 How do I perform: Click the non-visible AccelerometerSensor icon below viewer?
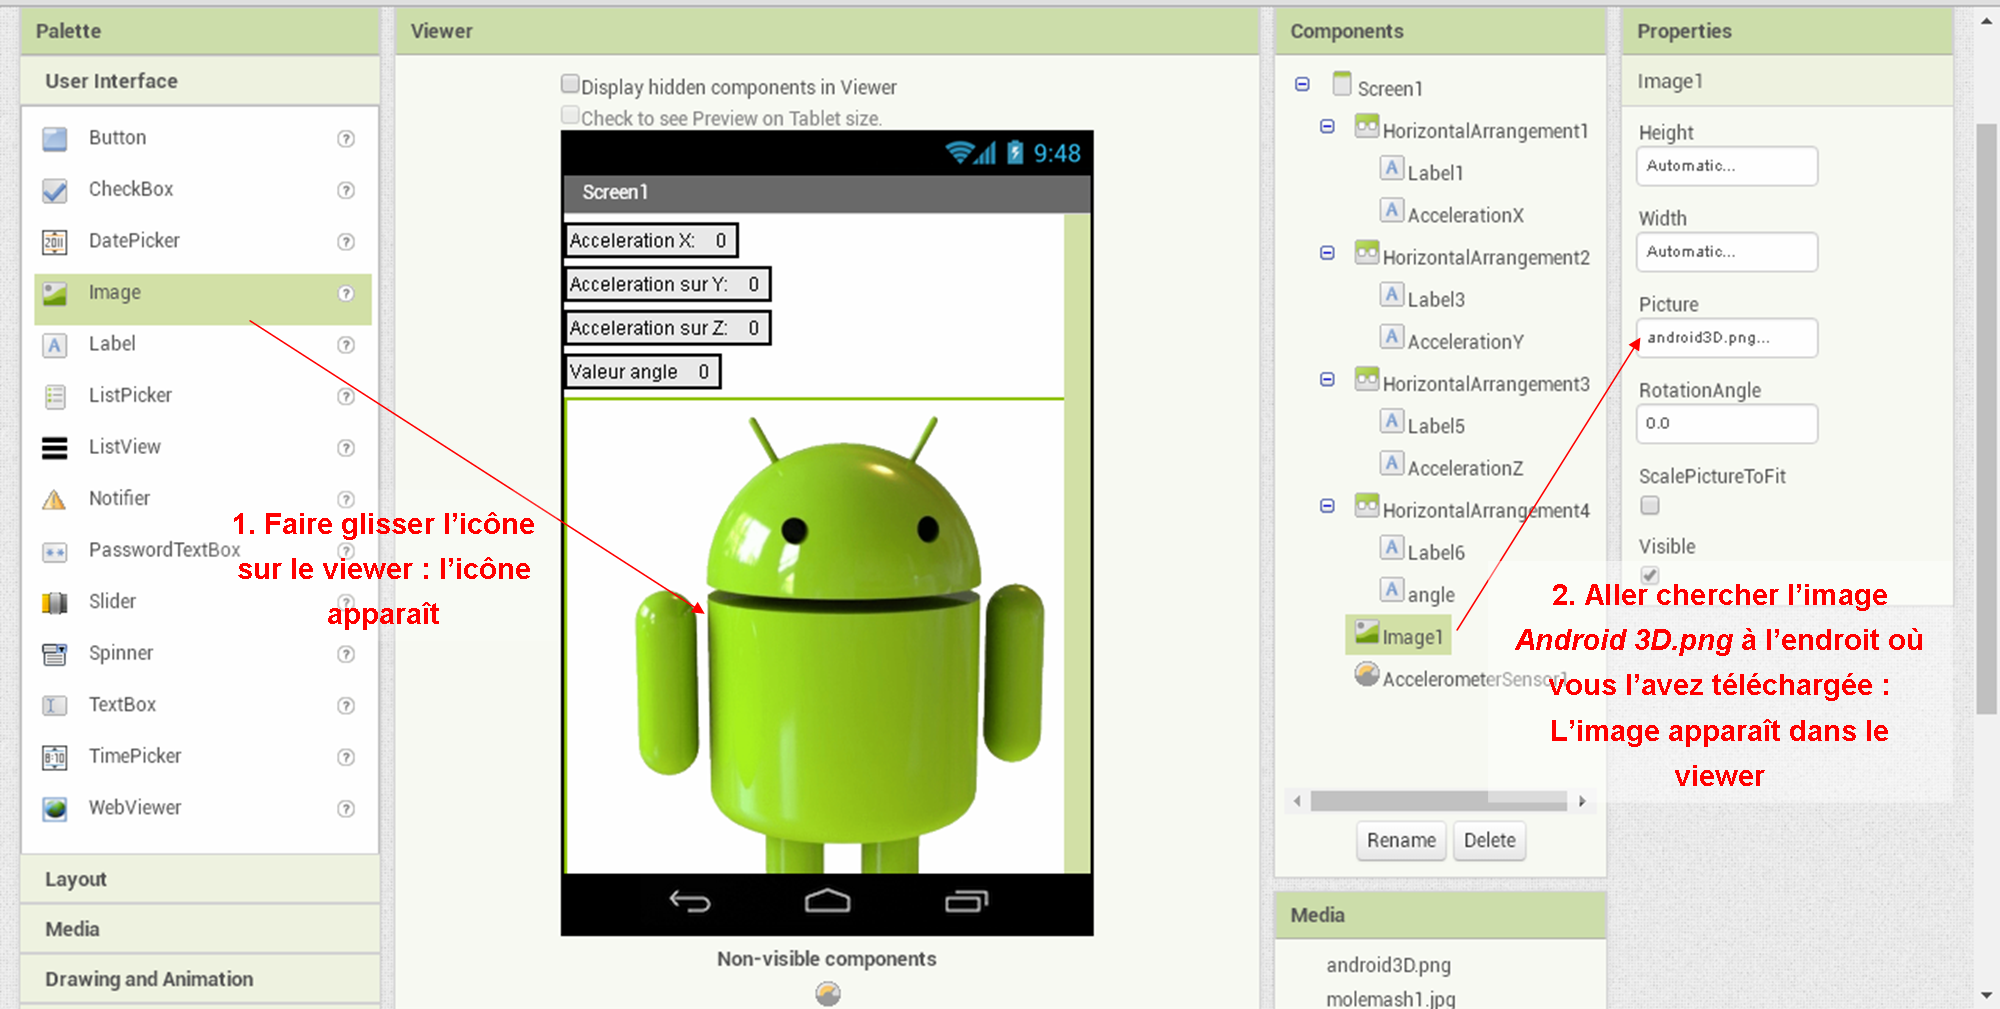click(x=828, y=993)
